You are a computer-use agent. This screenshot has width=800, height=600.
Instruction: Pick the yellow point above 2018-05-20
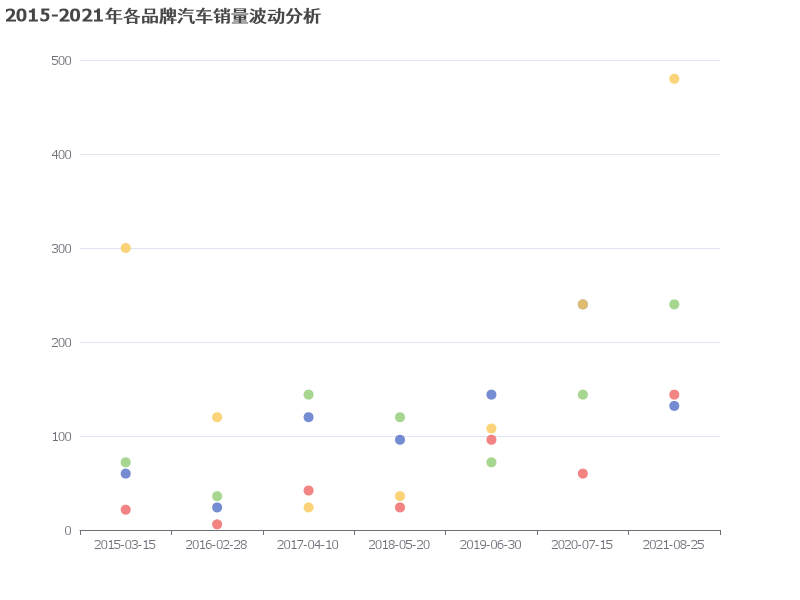pos(400,496)
